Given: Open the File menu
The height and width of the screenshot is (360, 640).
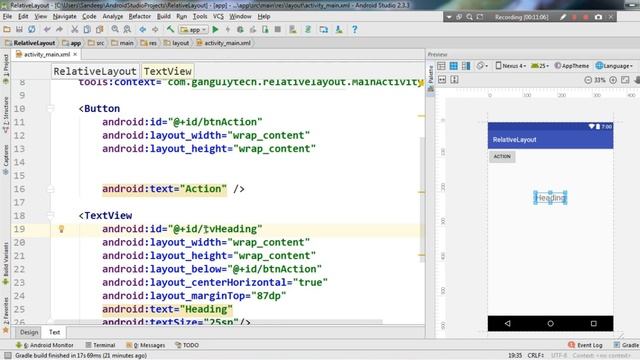Looking at the screenshot, I should [x=7, y=16].
